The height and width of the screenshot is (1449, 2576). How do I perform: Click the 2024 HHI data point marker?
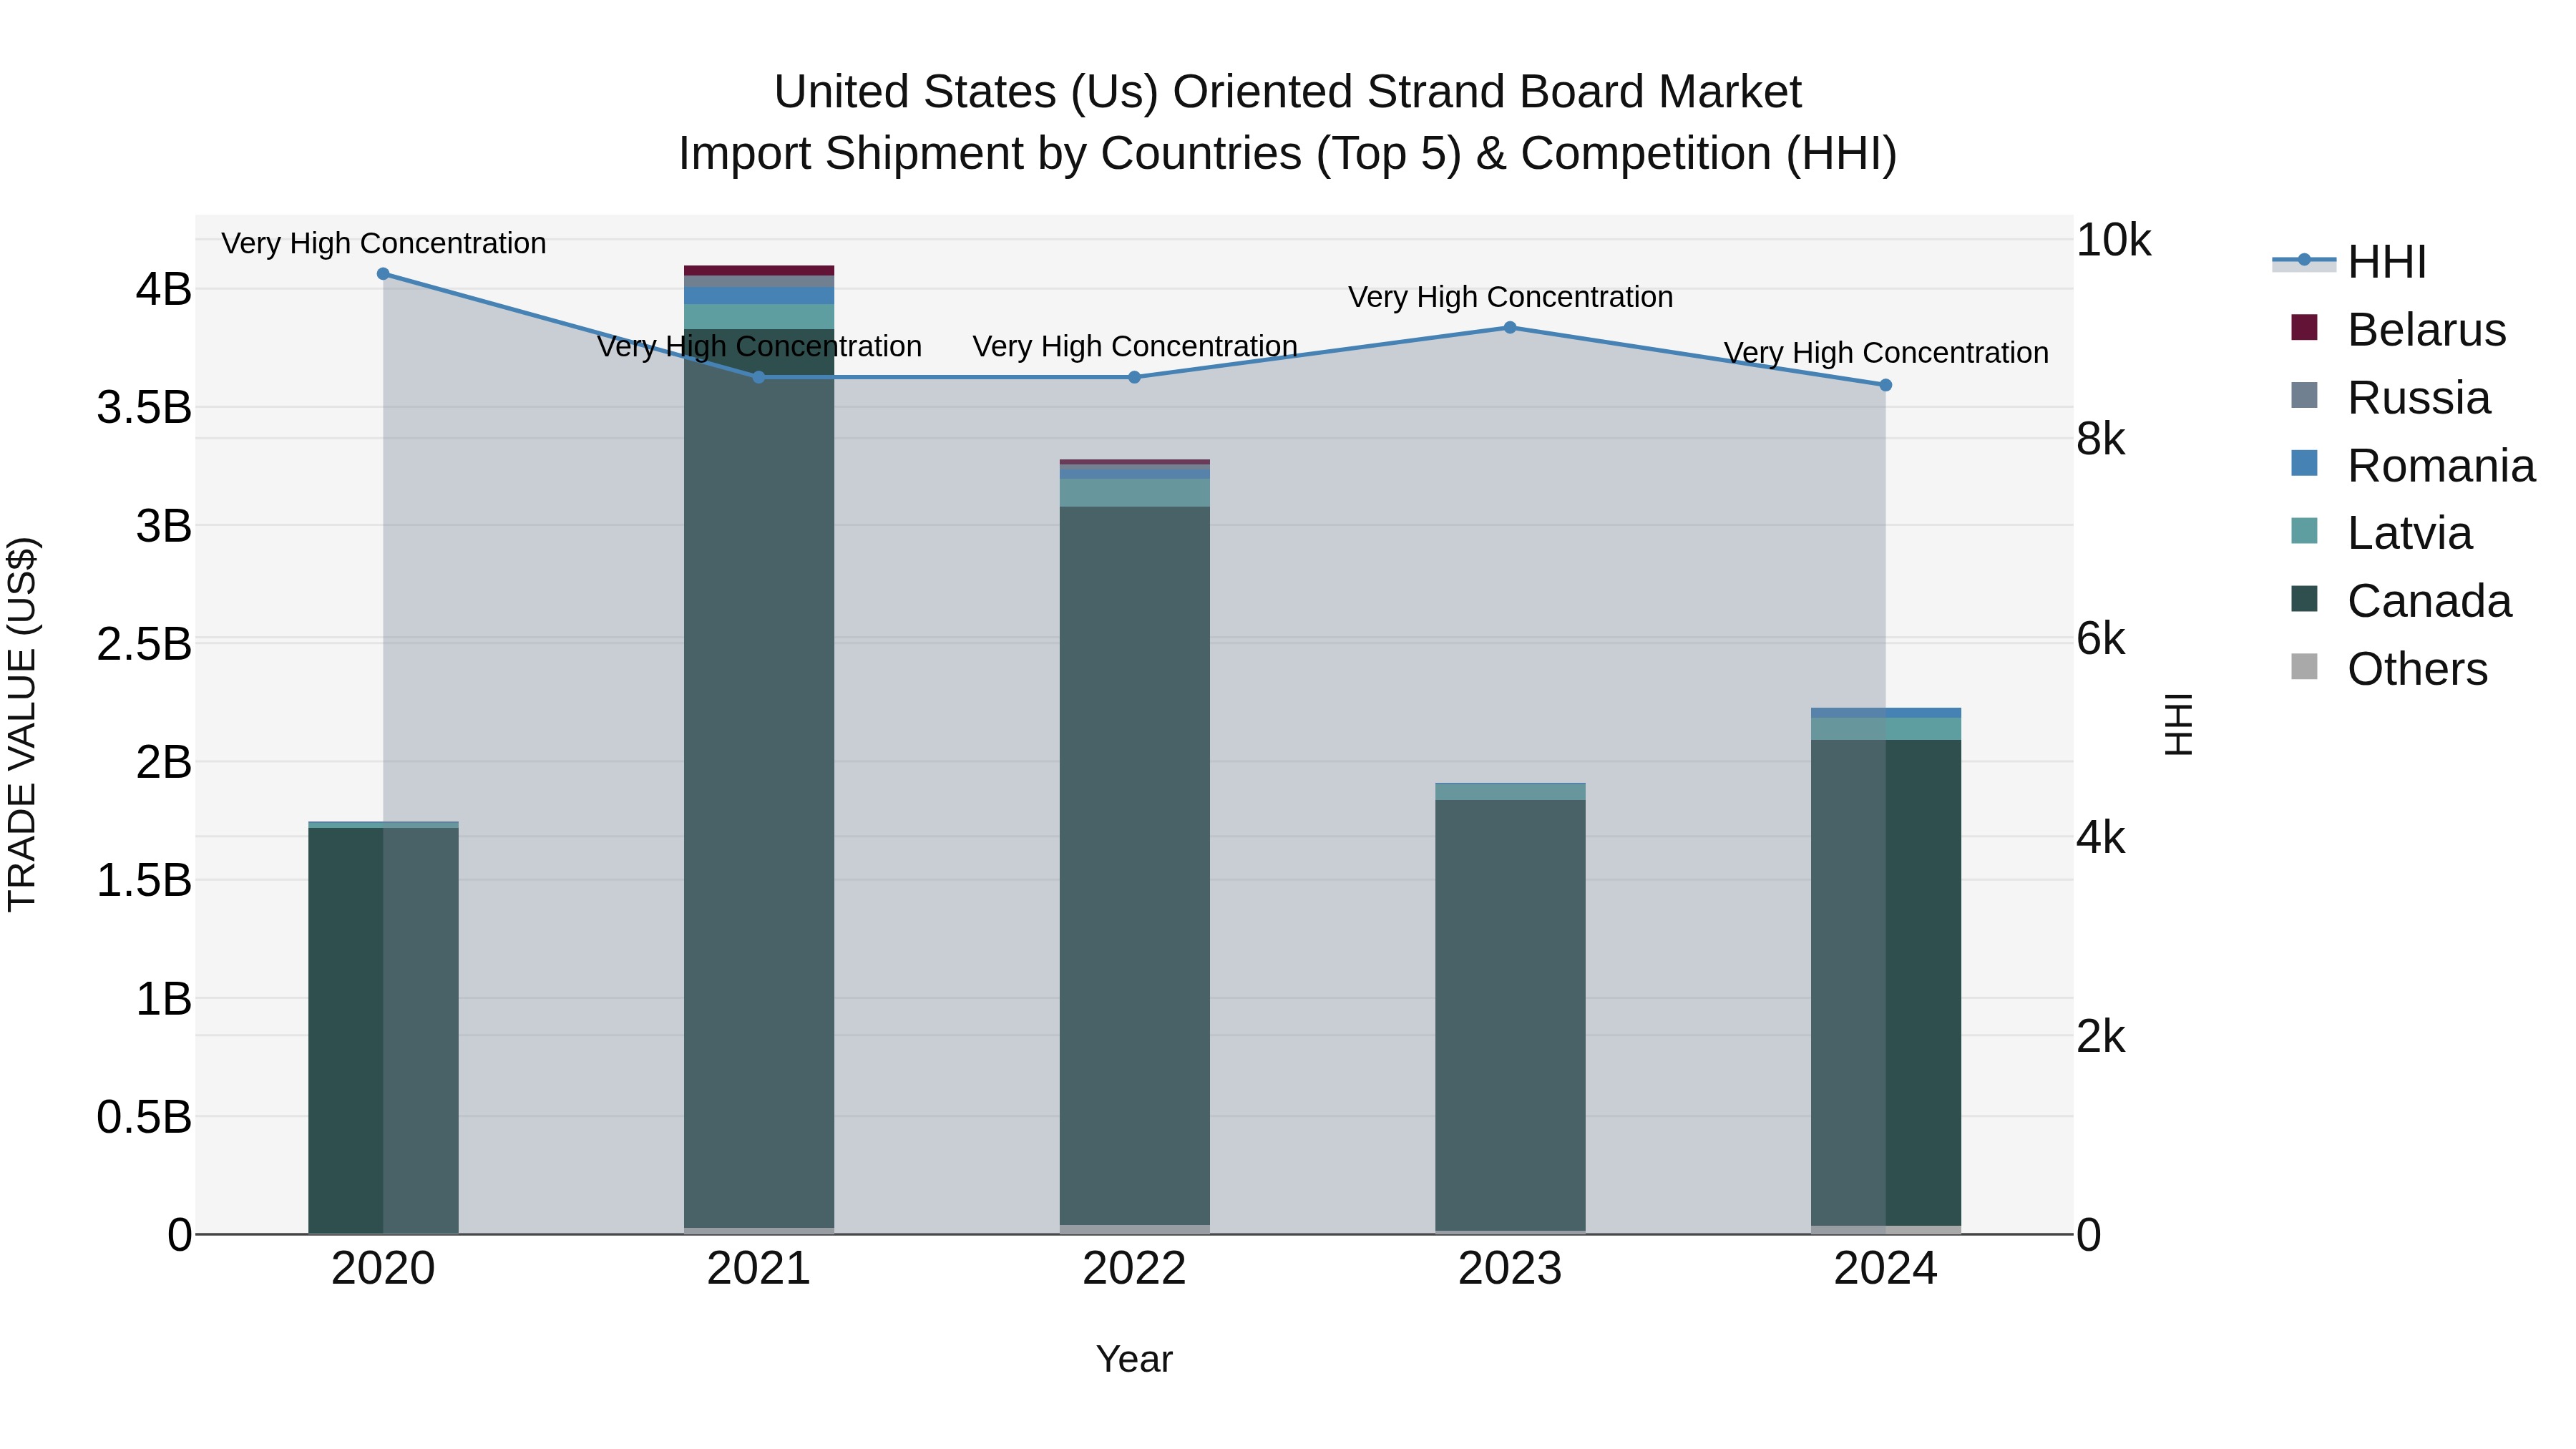(x=1885, y=385)
